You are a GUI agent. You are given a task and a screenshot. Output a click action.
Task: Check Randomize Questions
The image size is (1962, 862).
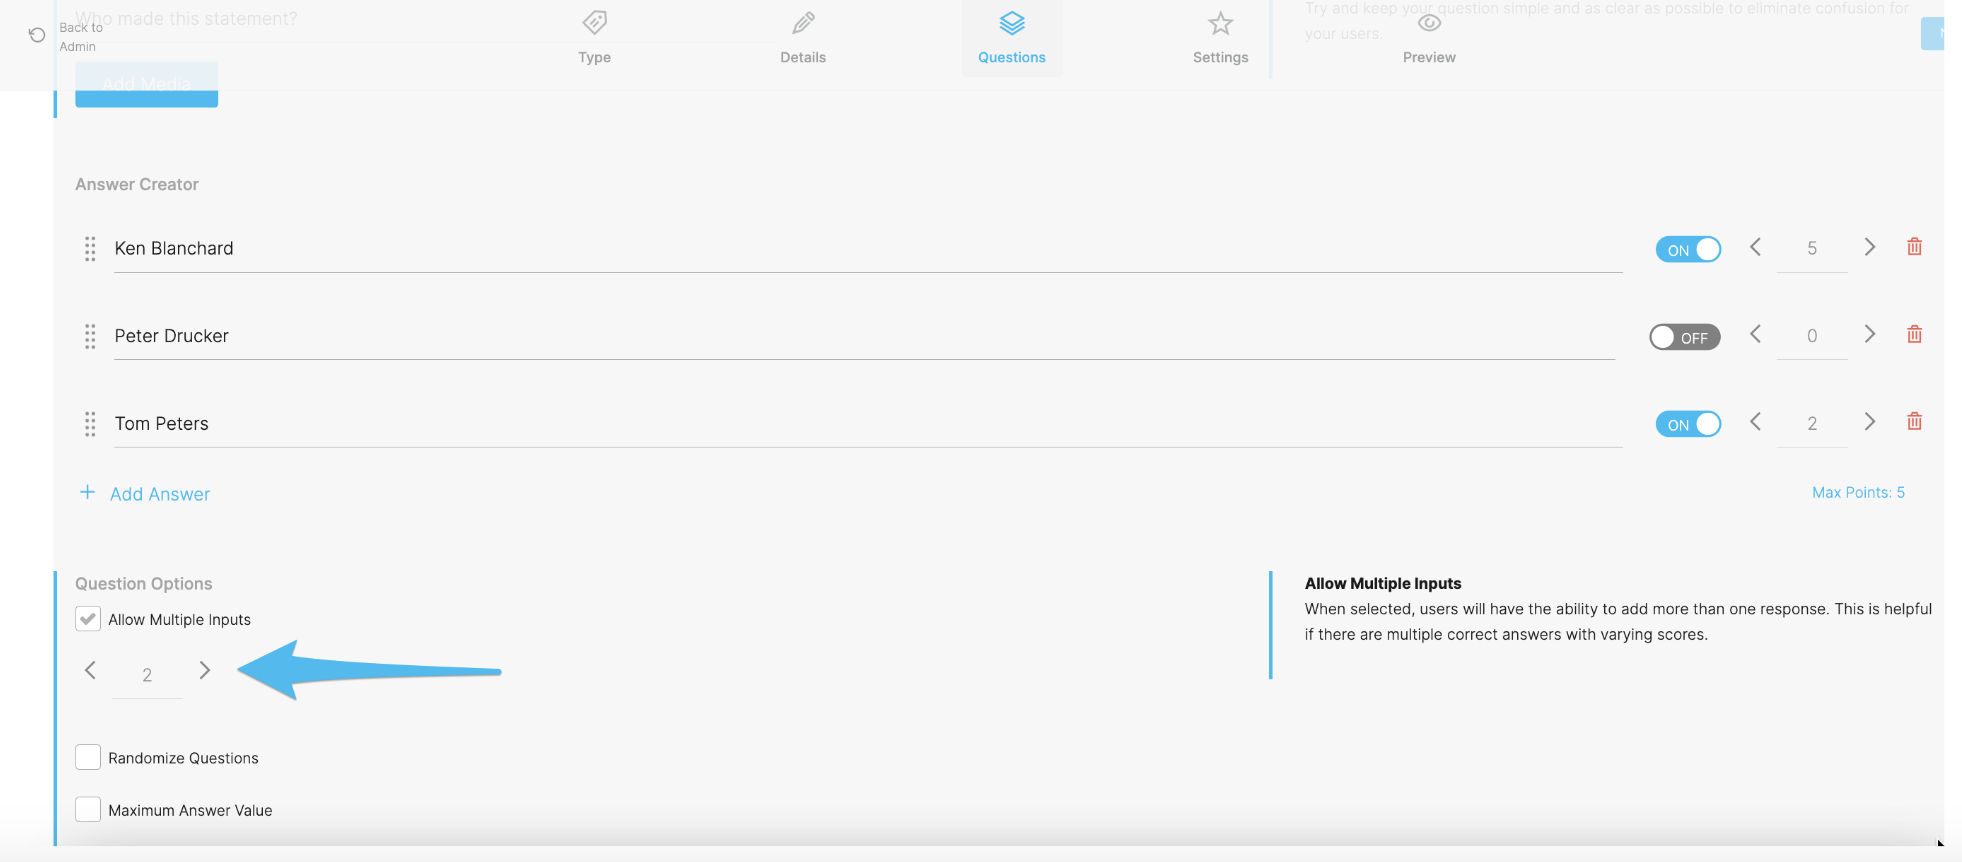88,757
